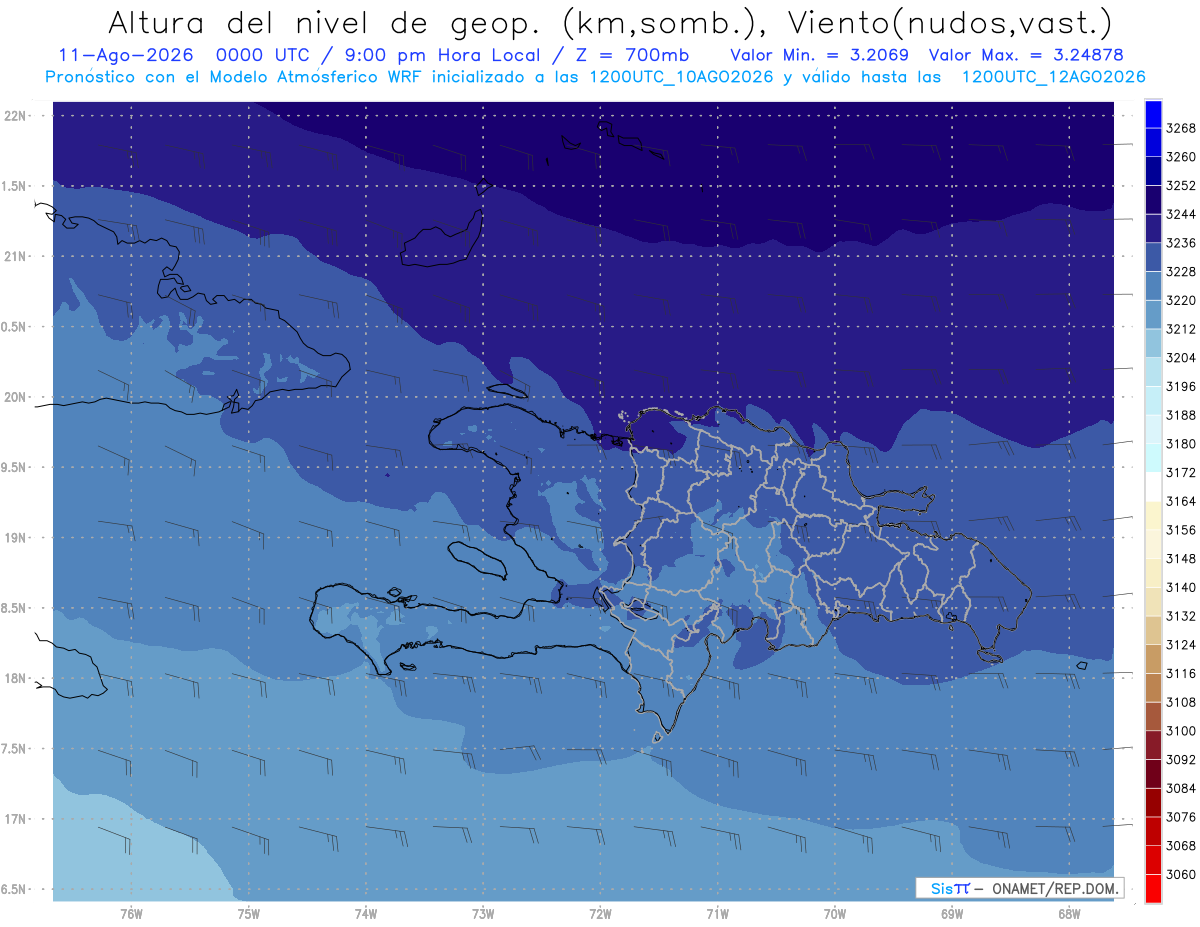Click the 3260 legend value
The image size is (1200, 927).
1181,157
